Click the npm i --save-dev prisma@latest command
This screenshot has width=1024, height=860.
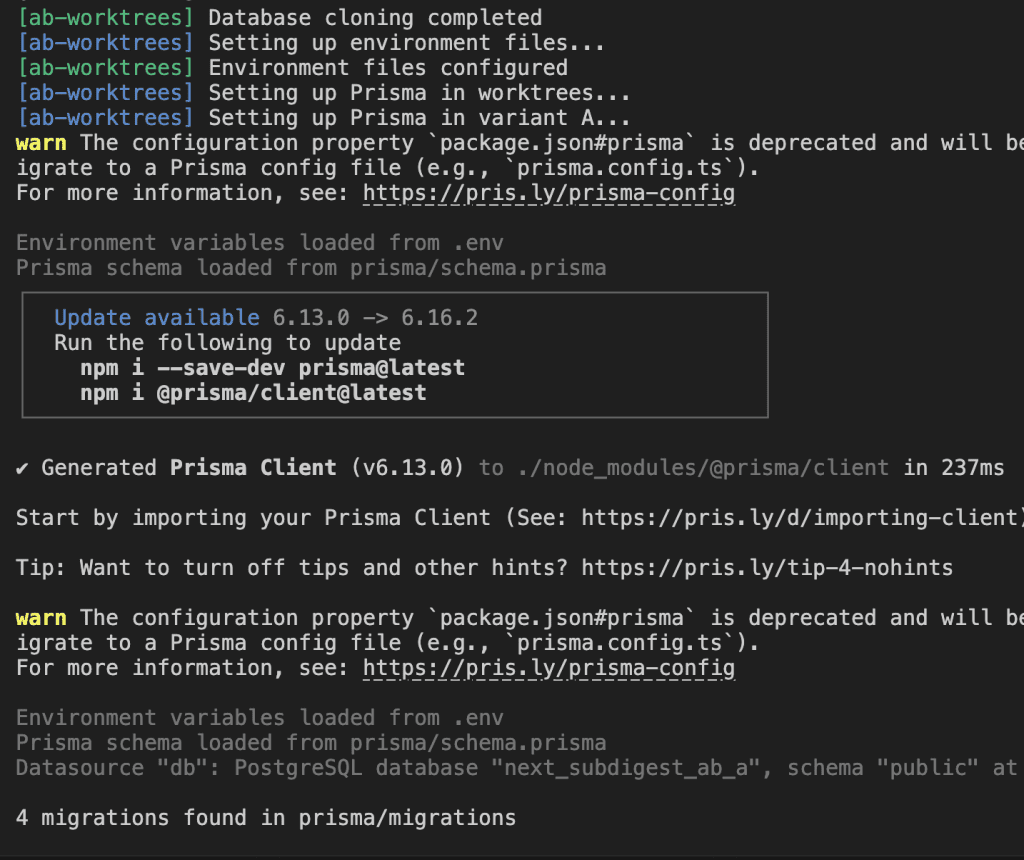click(x=272, y=368)
